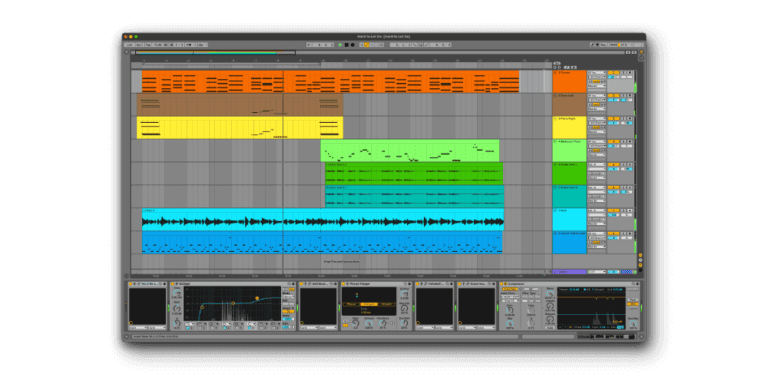The height and width of the screenshot is (384, 768).
Task: Turn off the Phaser-Flanger device activator
Action: pyautogui.click(x=343, y=284)
